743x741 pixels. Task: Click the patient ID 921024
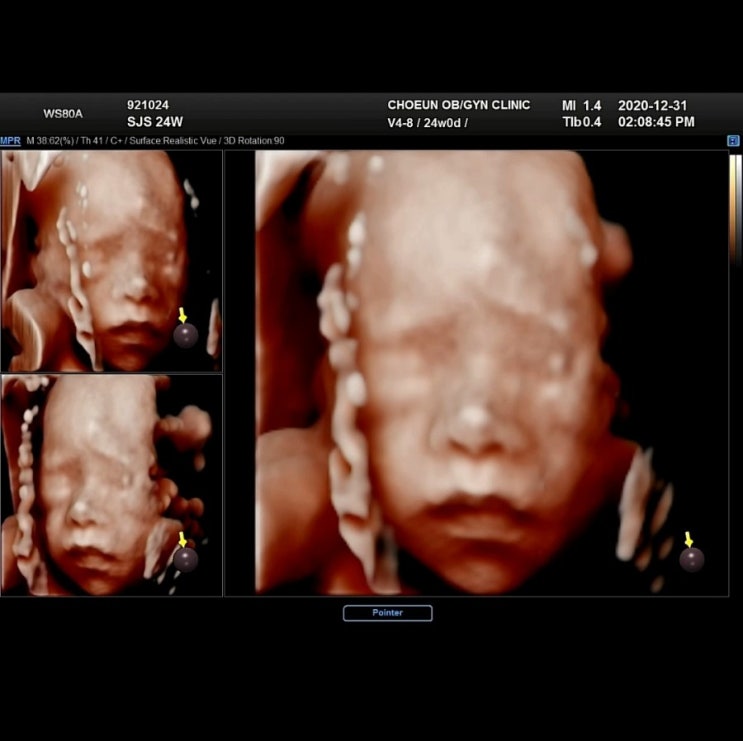tap(148, 105)
